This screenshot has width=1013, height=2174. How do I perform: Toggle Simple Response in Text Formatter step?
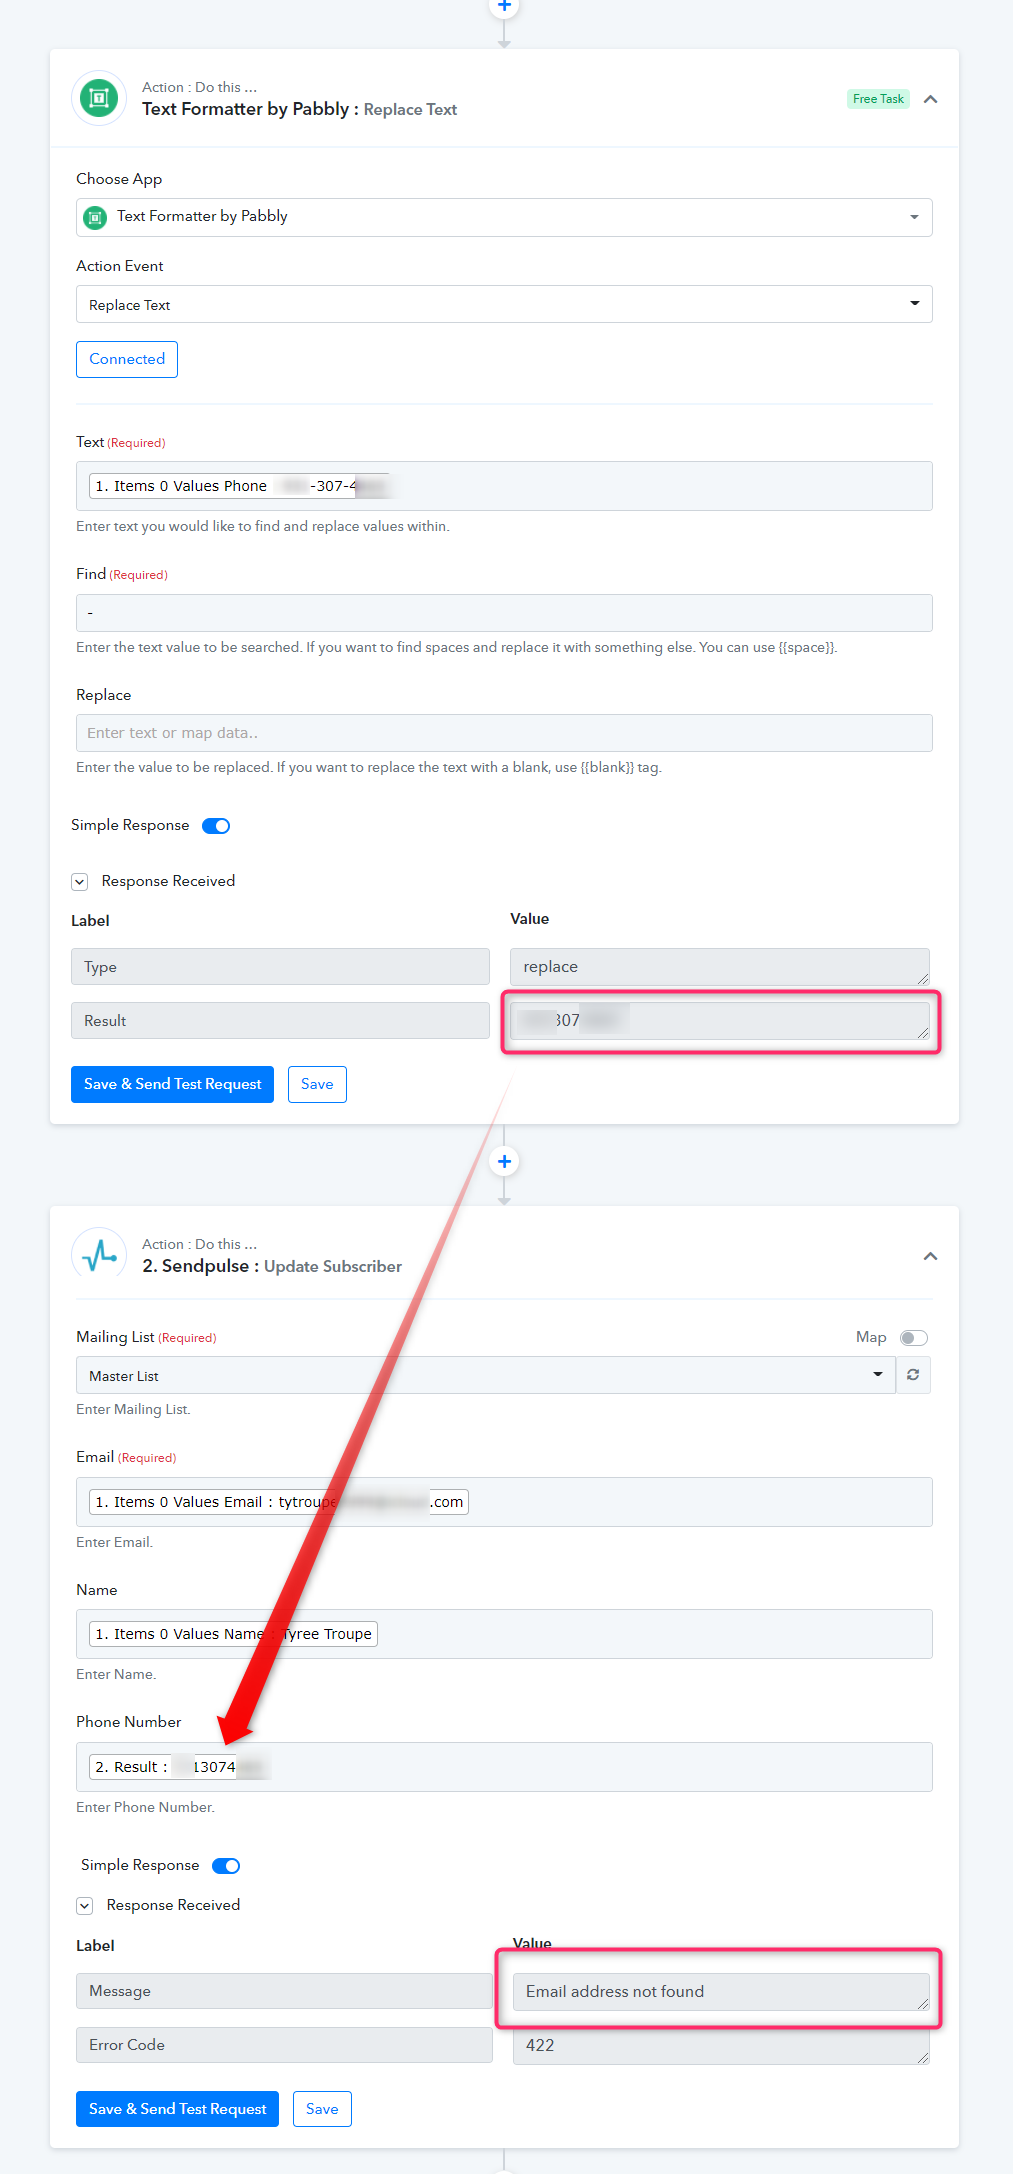click(x=216, y=826)
